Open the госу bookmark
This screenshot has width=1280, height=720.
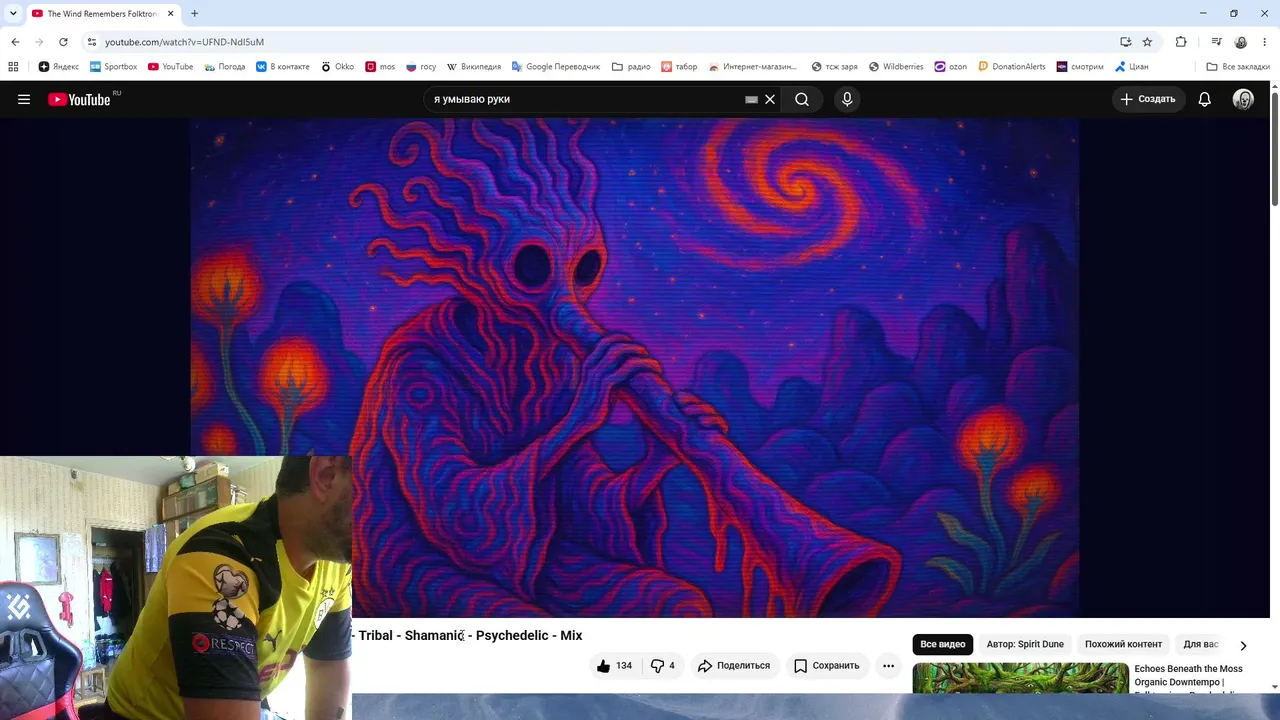click(x=421, y=67)
